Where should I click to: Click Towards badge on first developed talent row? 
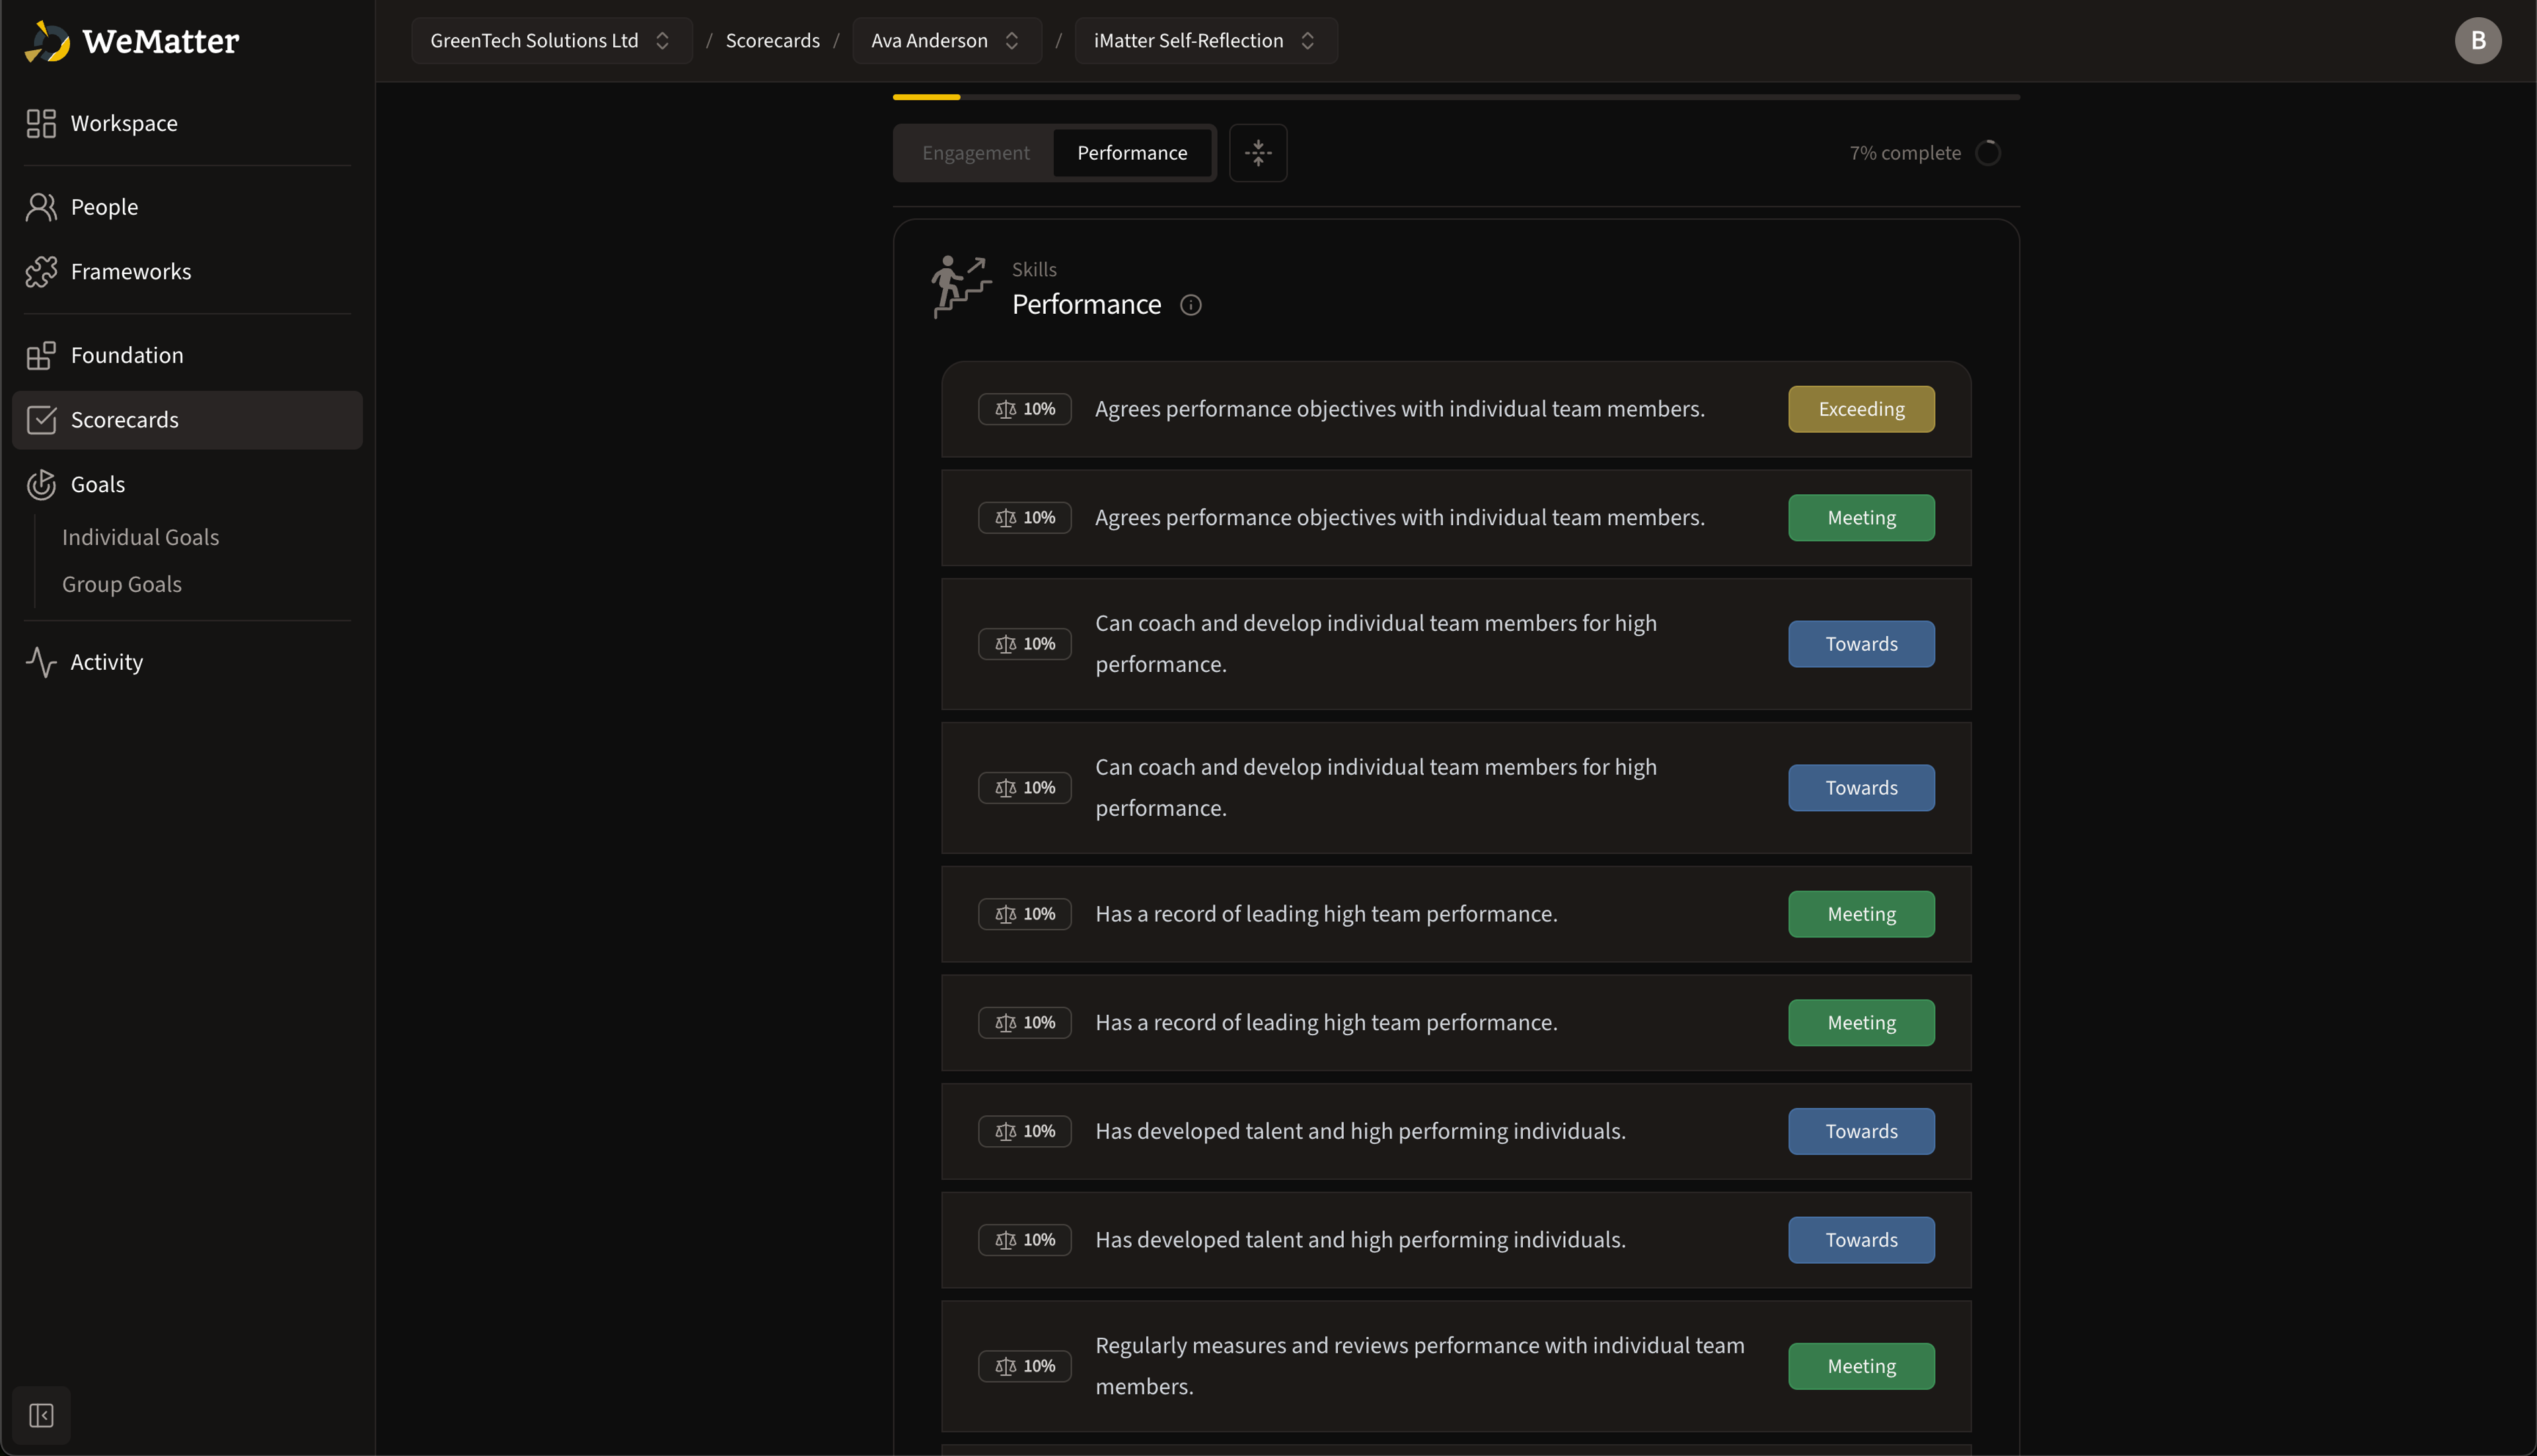[x=1861, y=1131]
